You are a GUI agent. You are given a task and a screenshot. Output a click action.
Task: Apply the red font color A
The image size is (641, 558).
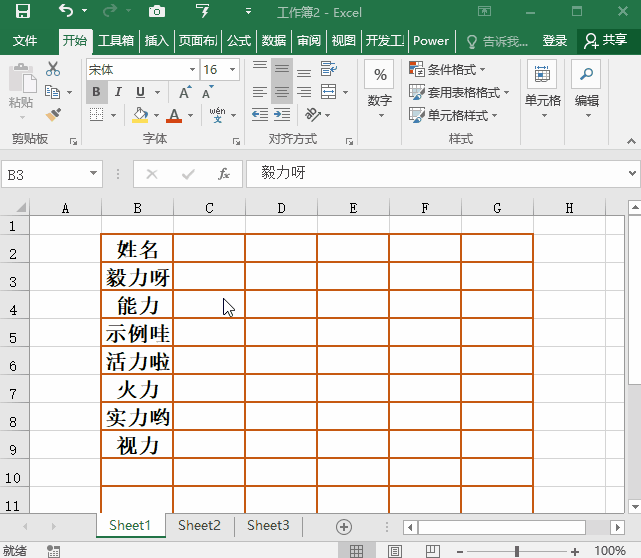pyautogui.click(x=174, y=115)
